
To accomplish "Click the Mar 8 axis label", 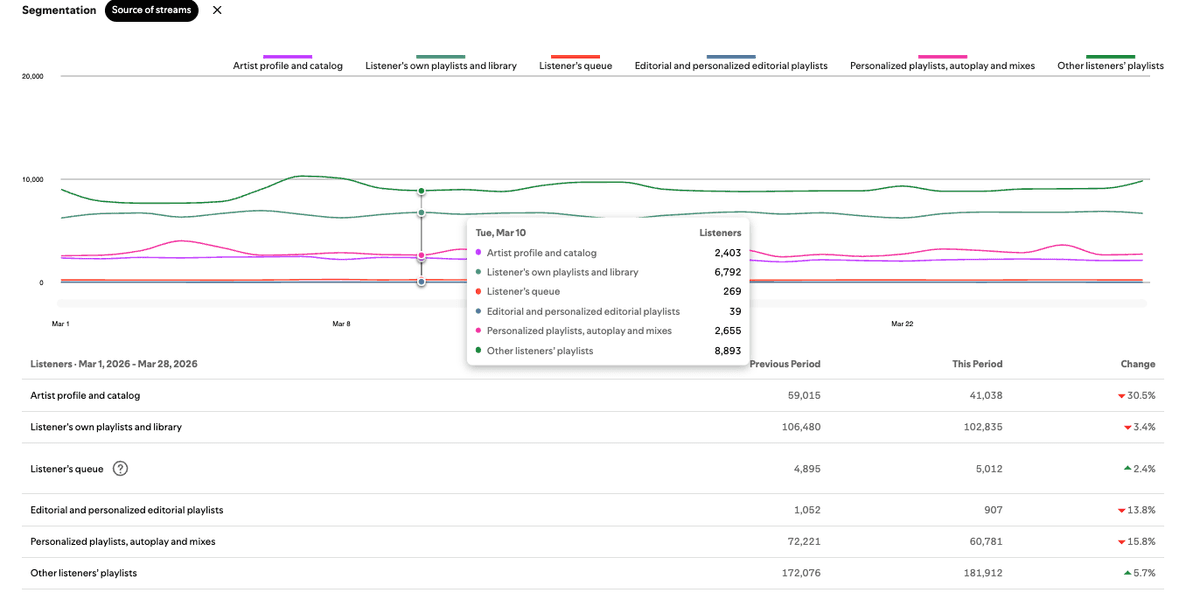I will coord(341,324).
